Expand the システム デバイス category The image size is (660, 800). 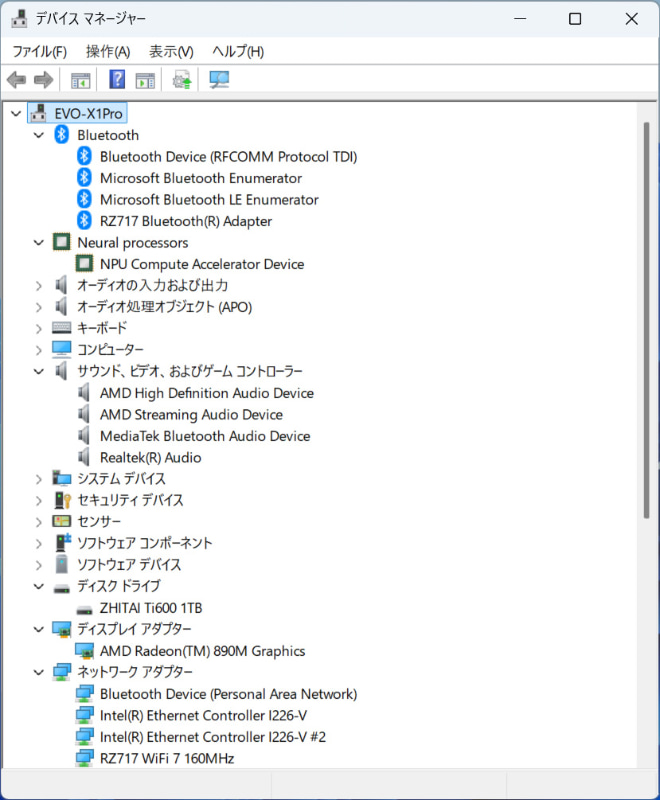tap(39, 479)
